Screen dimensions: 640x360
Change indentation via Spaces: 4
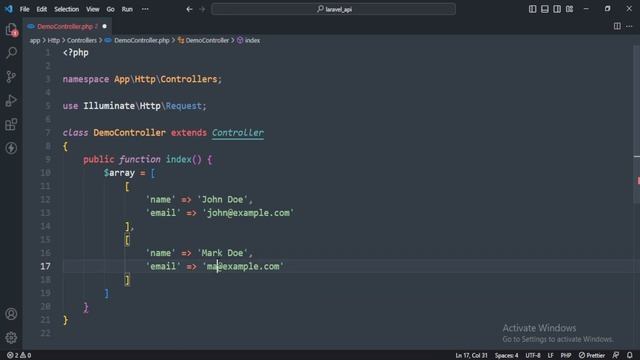coord(507,356)
